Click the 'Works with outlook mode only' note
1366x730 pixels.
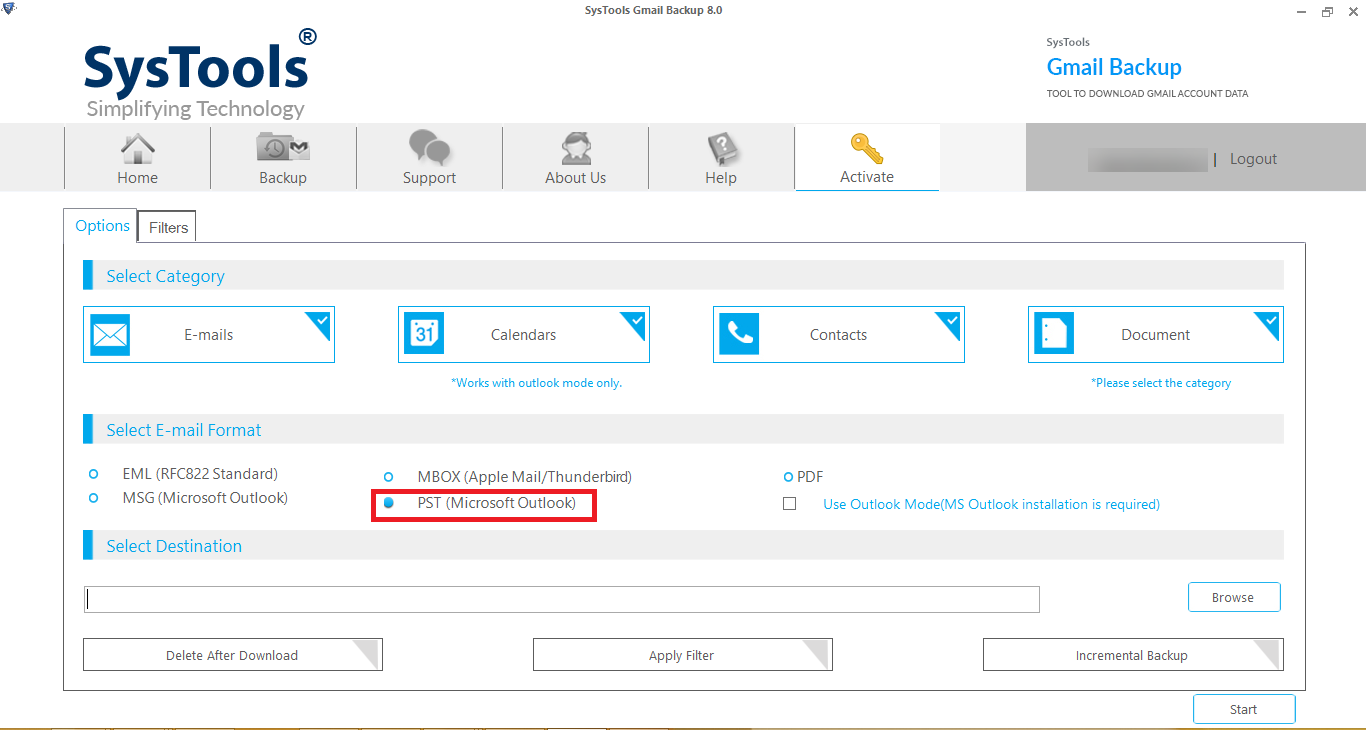pyautogui.click(x=536, y=383)
